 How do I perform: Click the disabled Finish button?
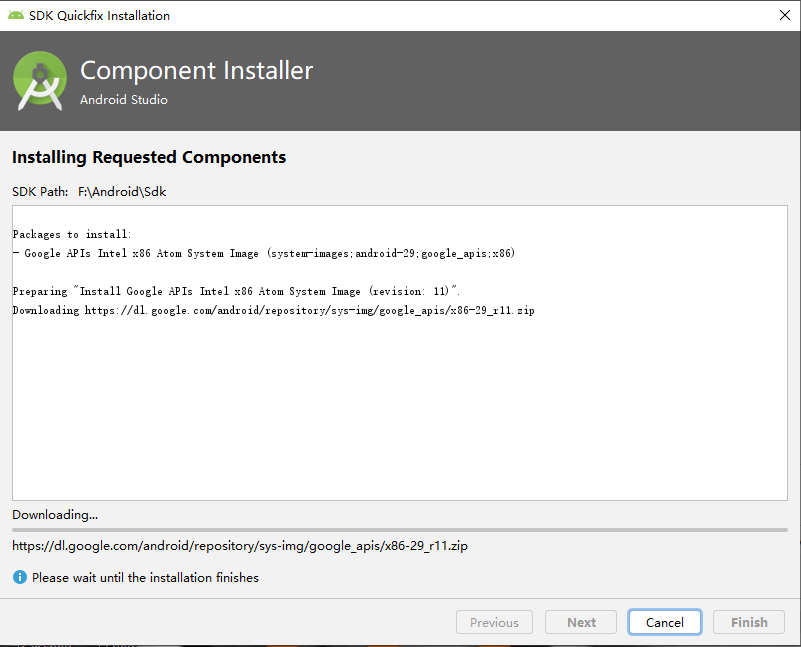pyautogui.click(x=749, y=622)
